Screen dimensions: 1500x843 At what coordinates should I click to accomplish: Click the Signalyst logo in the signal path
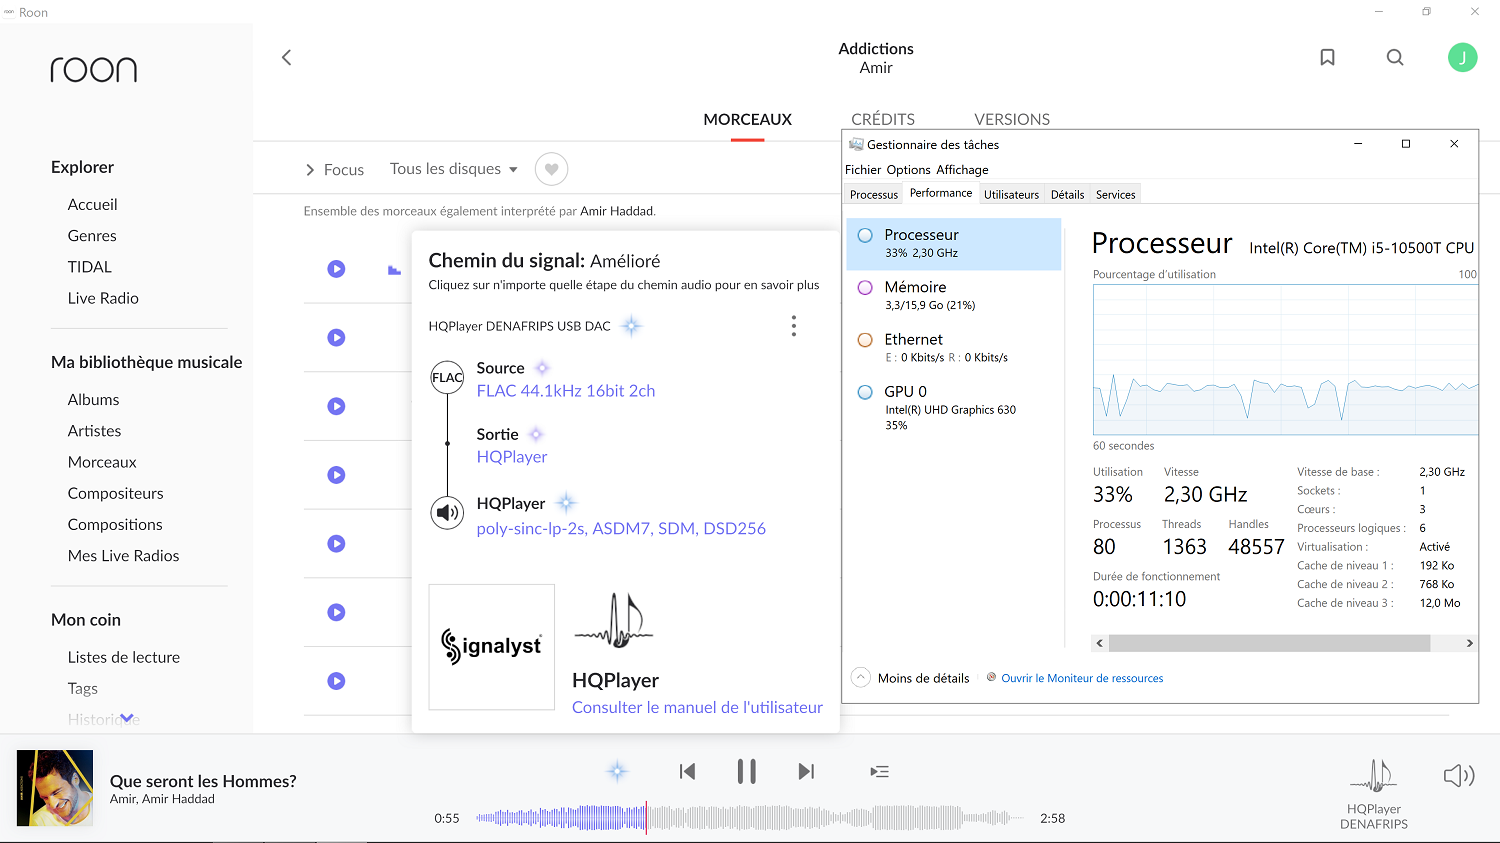[491, 646]
